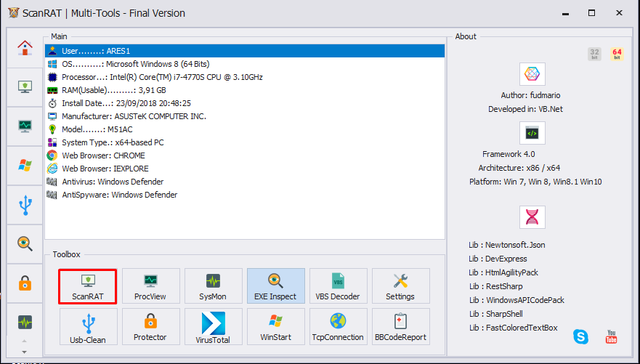The image size is (640, 364).
Task: Click Lib : FastColoredTextBox entry
Action: point(513,328)
